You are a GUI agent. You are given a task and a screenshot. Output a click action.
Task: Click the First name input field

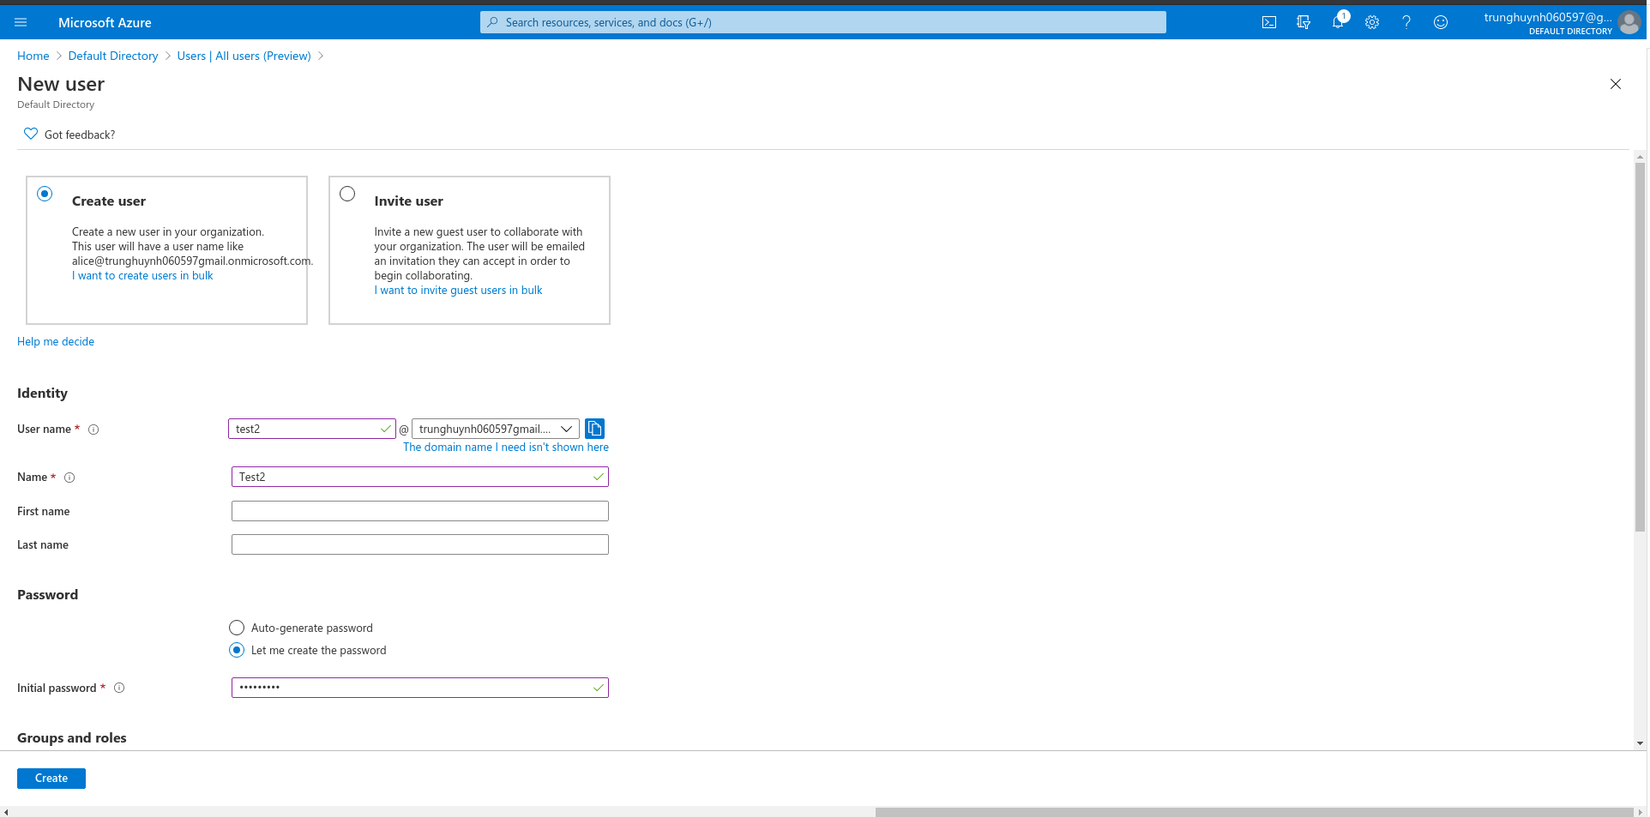pos(420,511)
